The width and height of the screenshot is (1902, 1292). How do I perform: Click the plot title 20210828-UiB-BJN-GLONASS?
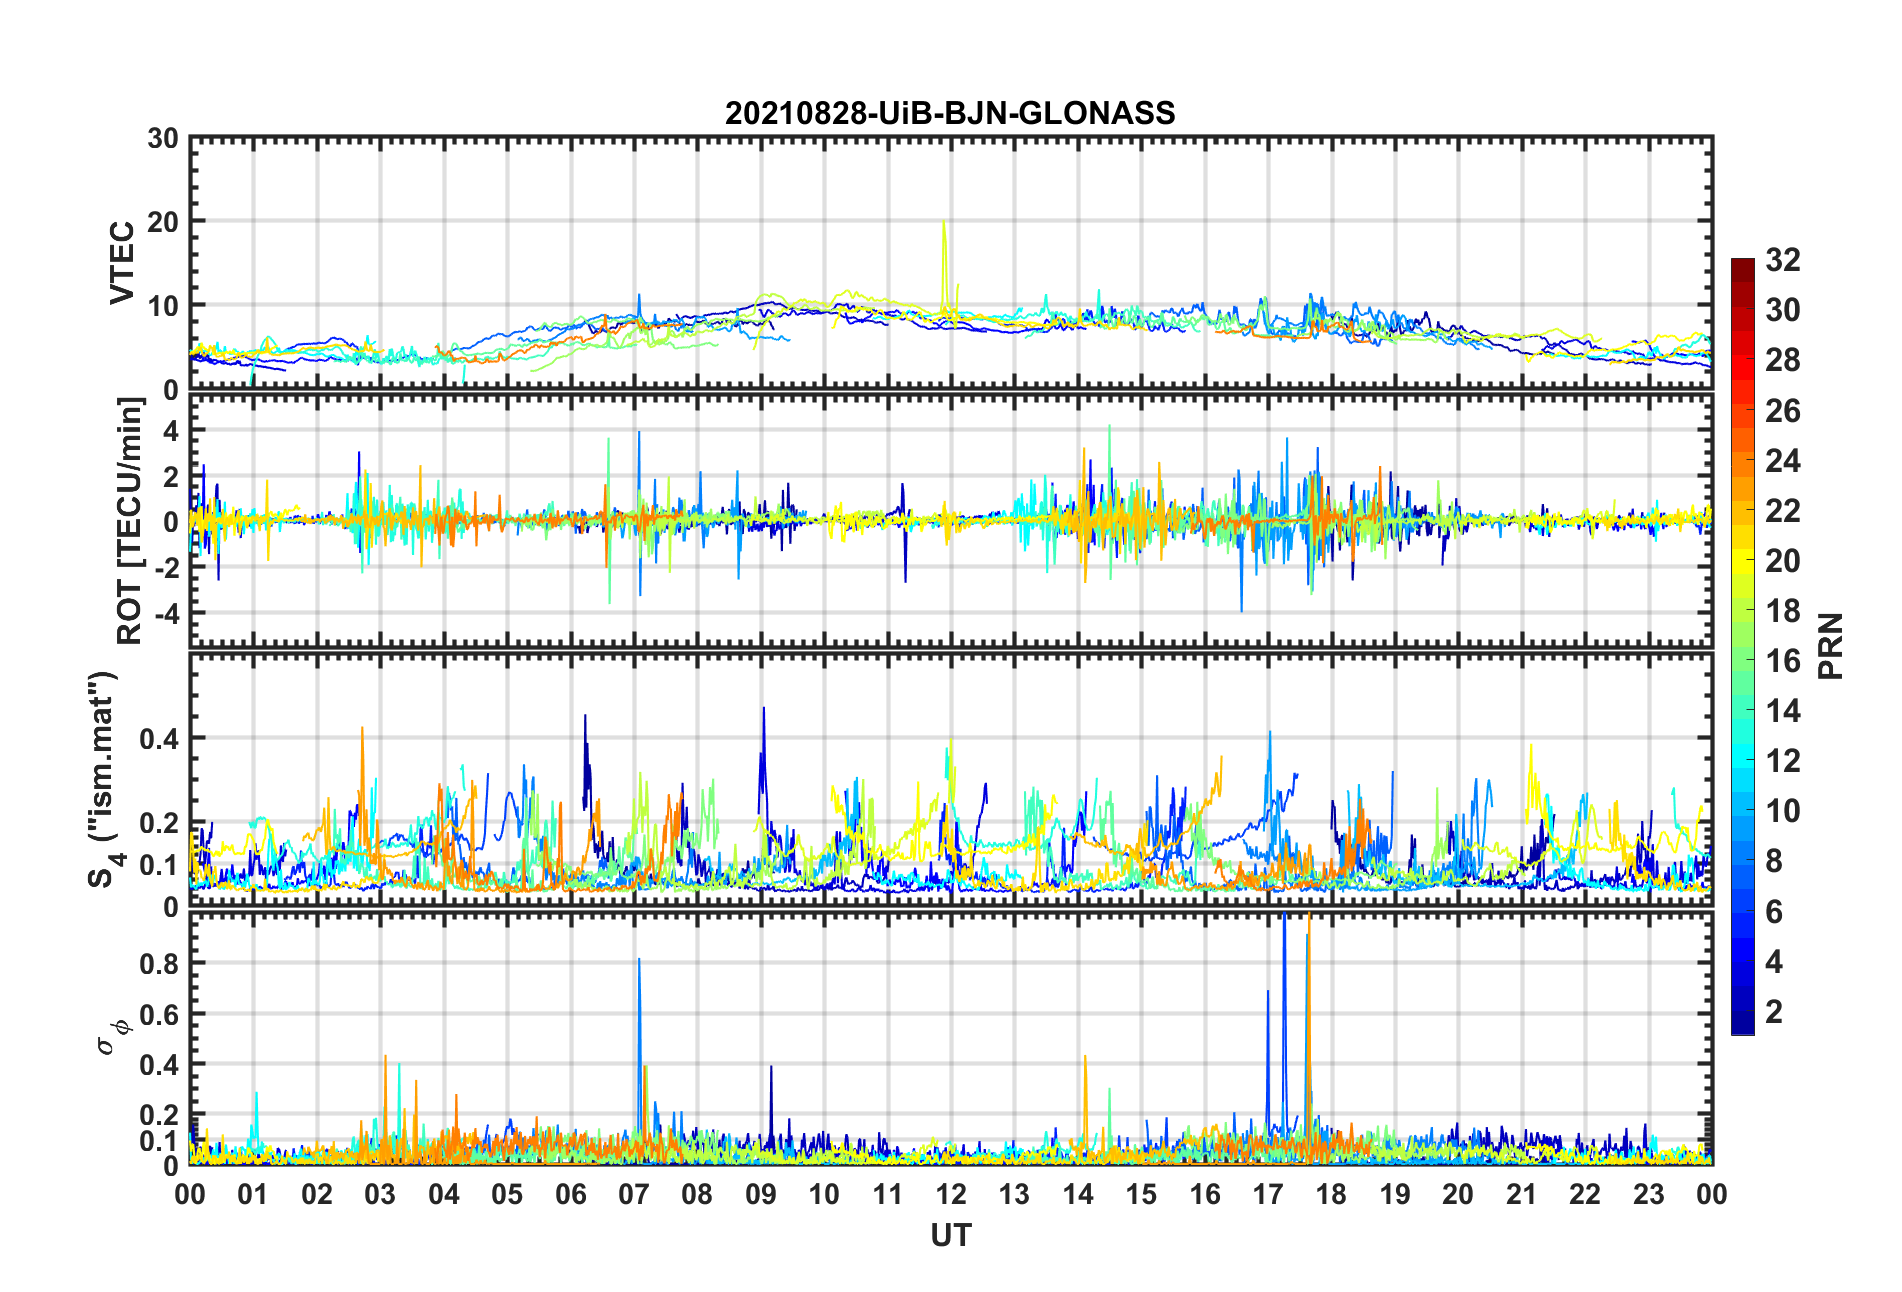click(x=950, y=113)
